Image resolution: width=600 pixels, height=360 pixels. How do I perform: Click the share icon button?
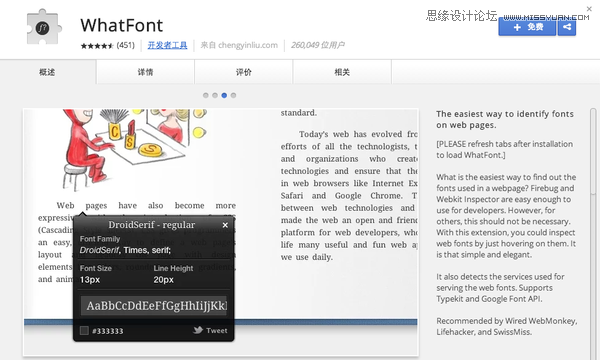pos(567,27)
